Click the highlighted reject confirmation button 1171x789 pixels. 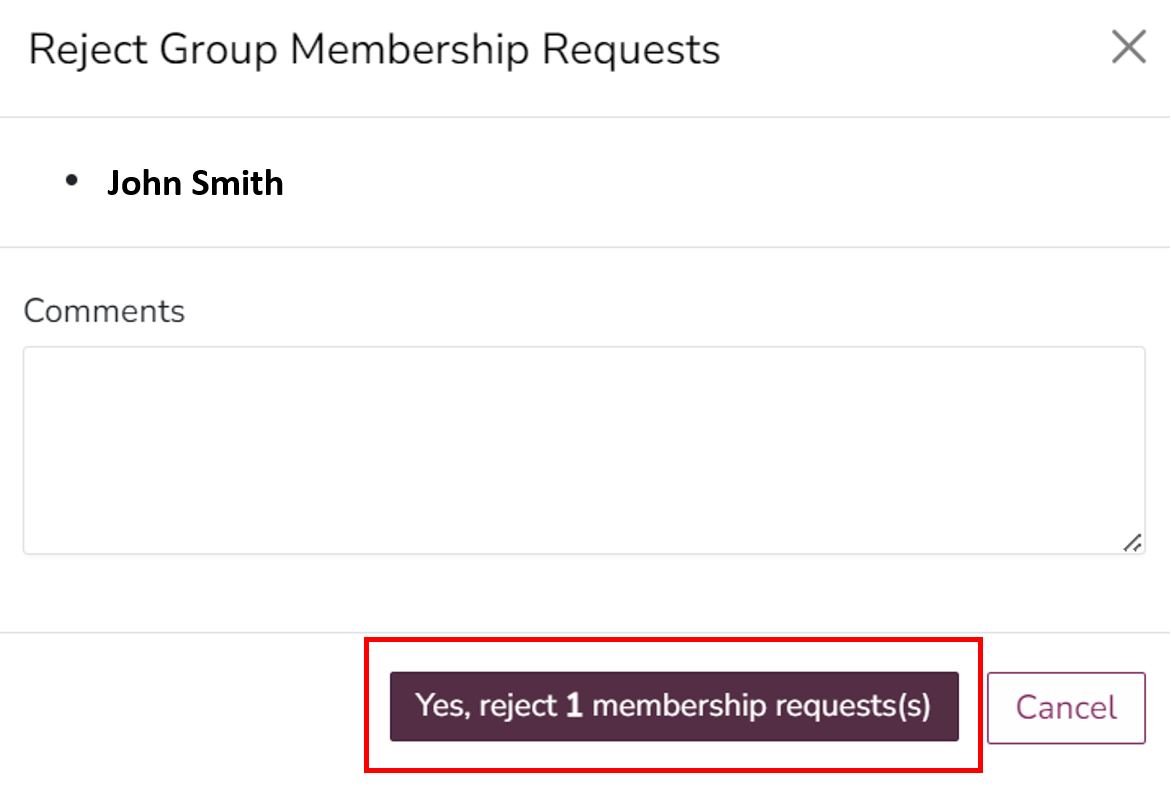[674, 706]
